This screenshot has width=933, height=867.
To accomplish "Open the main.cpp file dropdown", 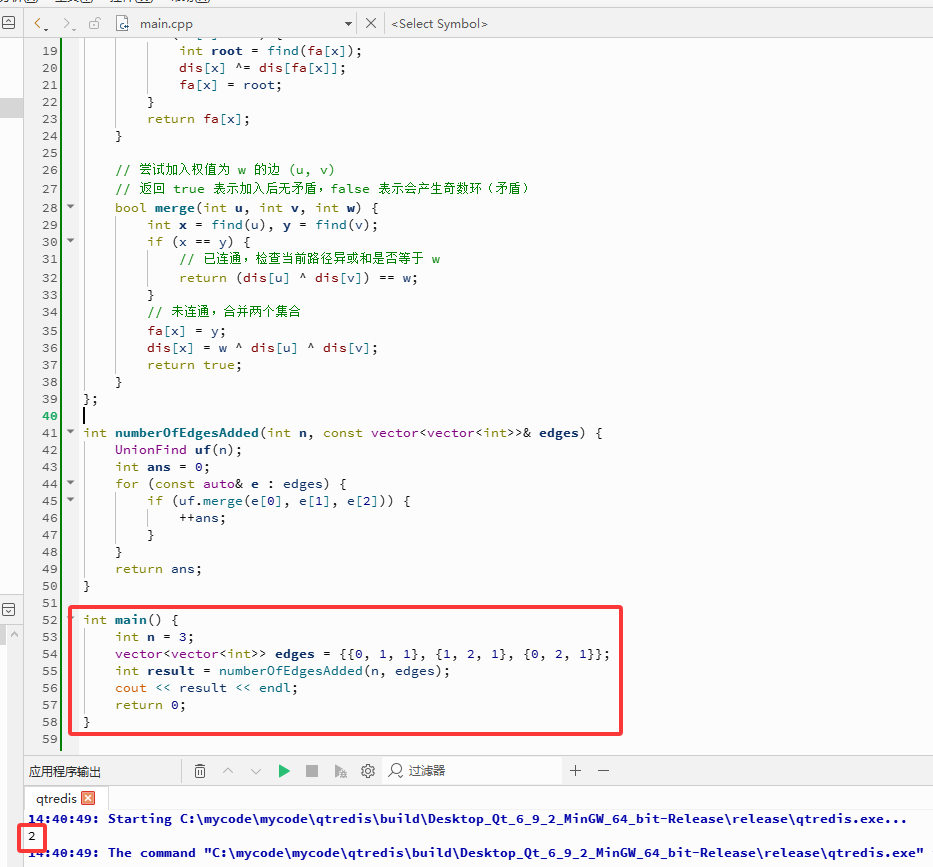I will pos(348,24).
